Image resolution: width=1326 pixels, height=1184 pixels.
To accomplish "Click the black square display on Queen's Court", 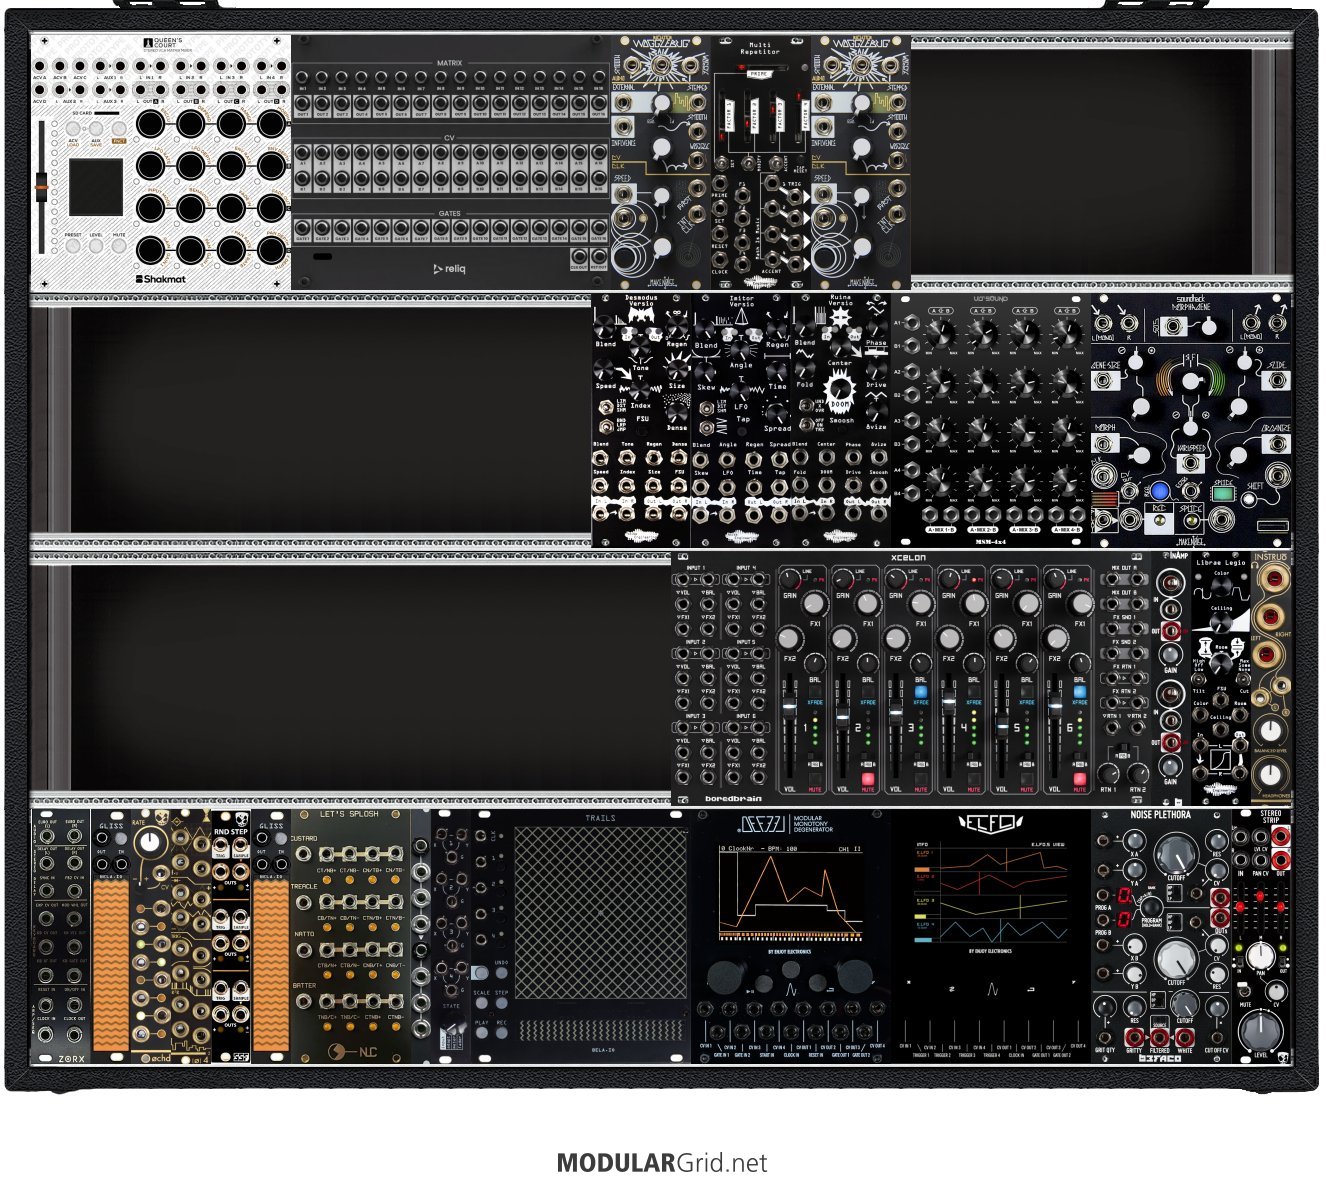I will (97, 188).
